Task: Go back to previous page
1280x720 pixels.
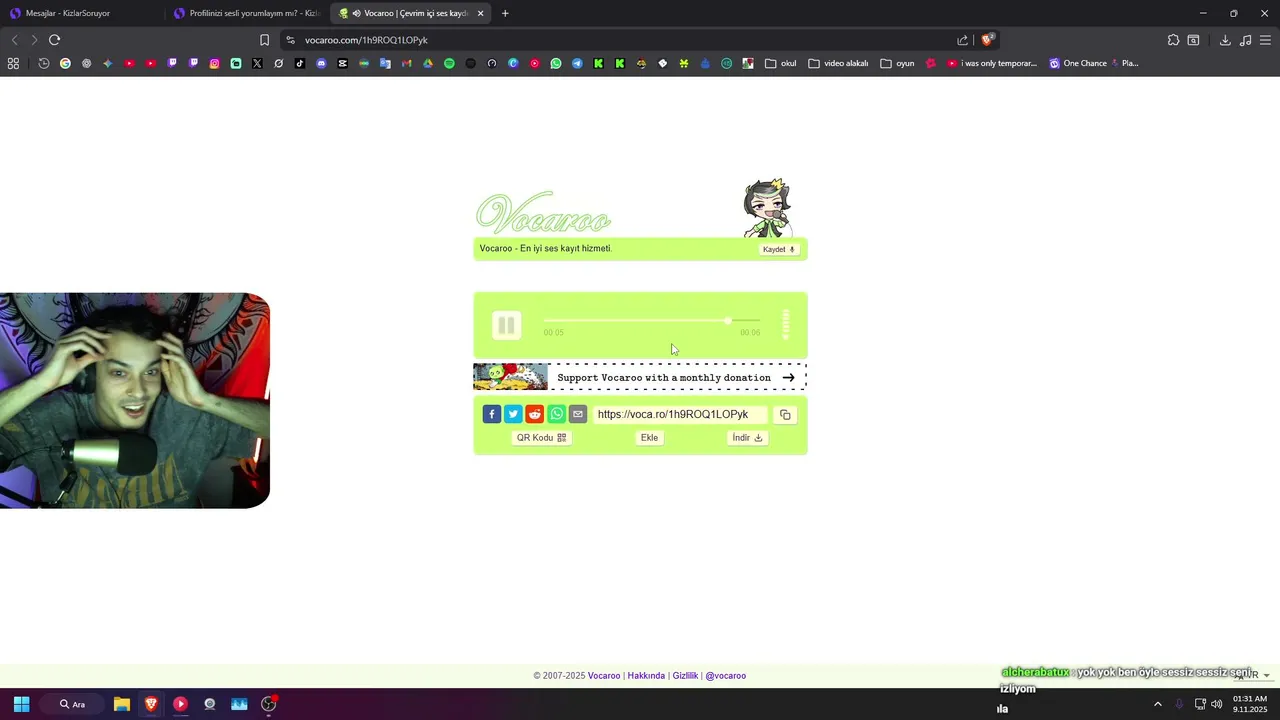Action: tap(14, 40)
